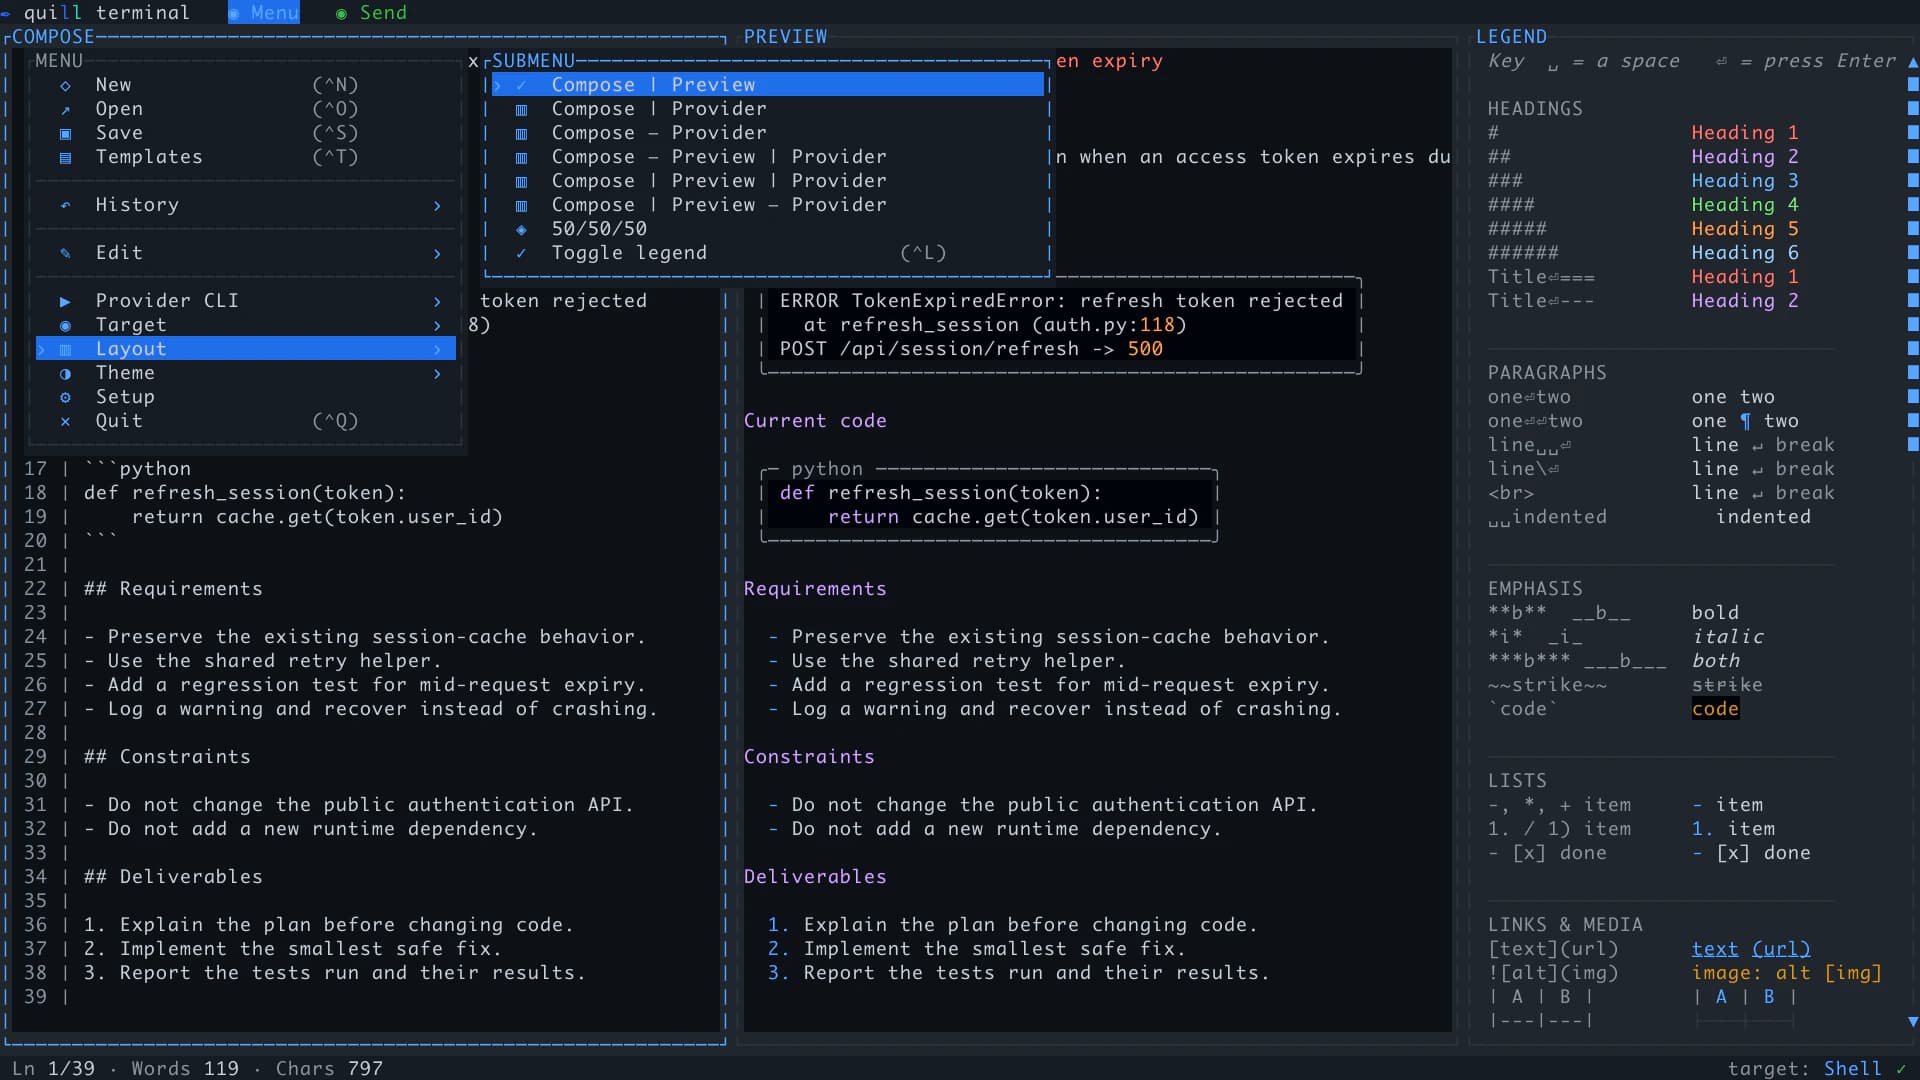
Task: Click the Layout row's right chevron
Action: click(437, 350)
